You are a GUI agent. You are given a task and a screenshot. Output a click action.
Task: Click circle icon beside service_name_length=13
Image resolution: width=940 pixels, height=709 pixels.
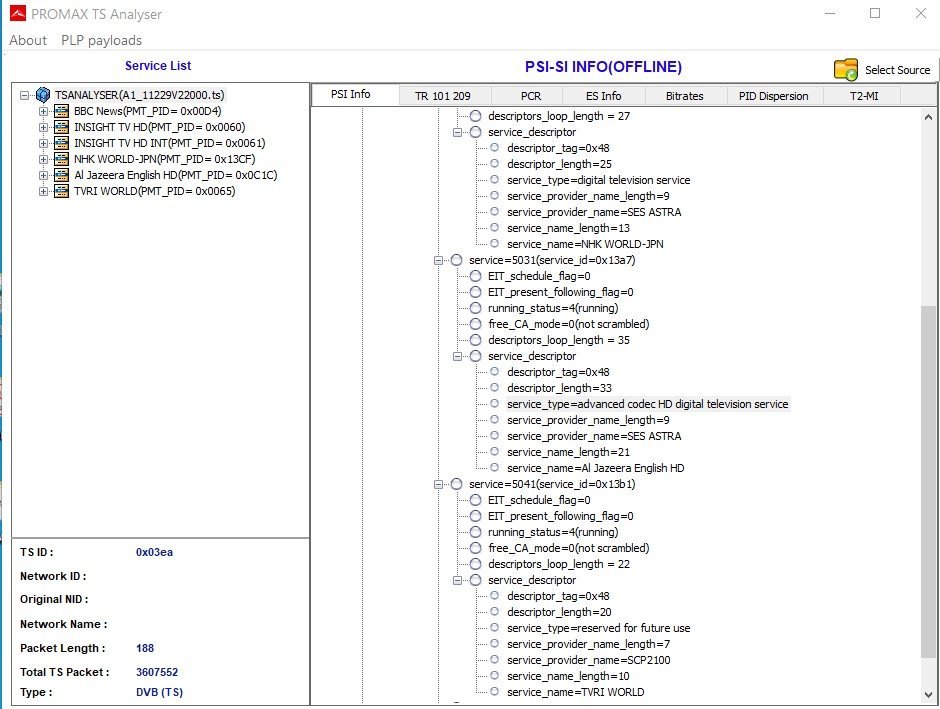495,227
